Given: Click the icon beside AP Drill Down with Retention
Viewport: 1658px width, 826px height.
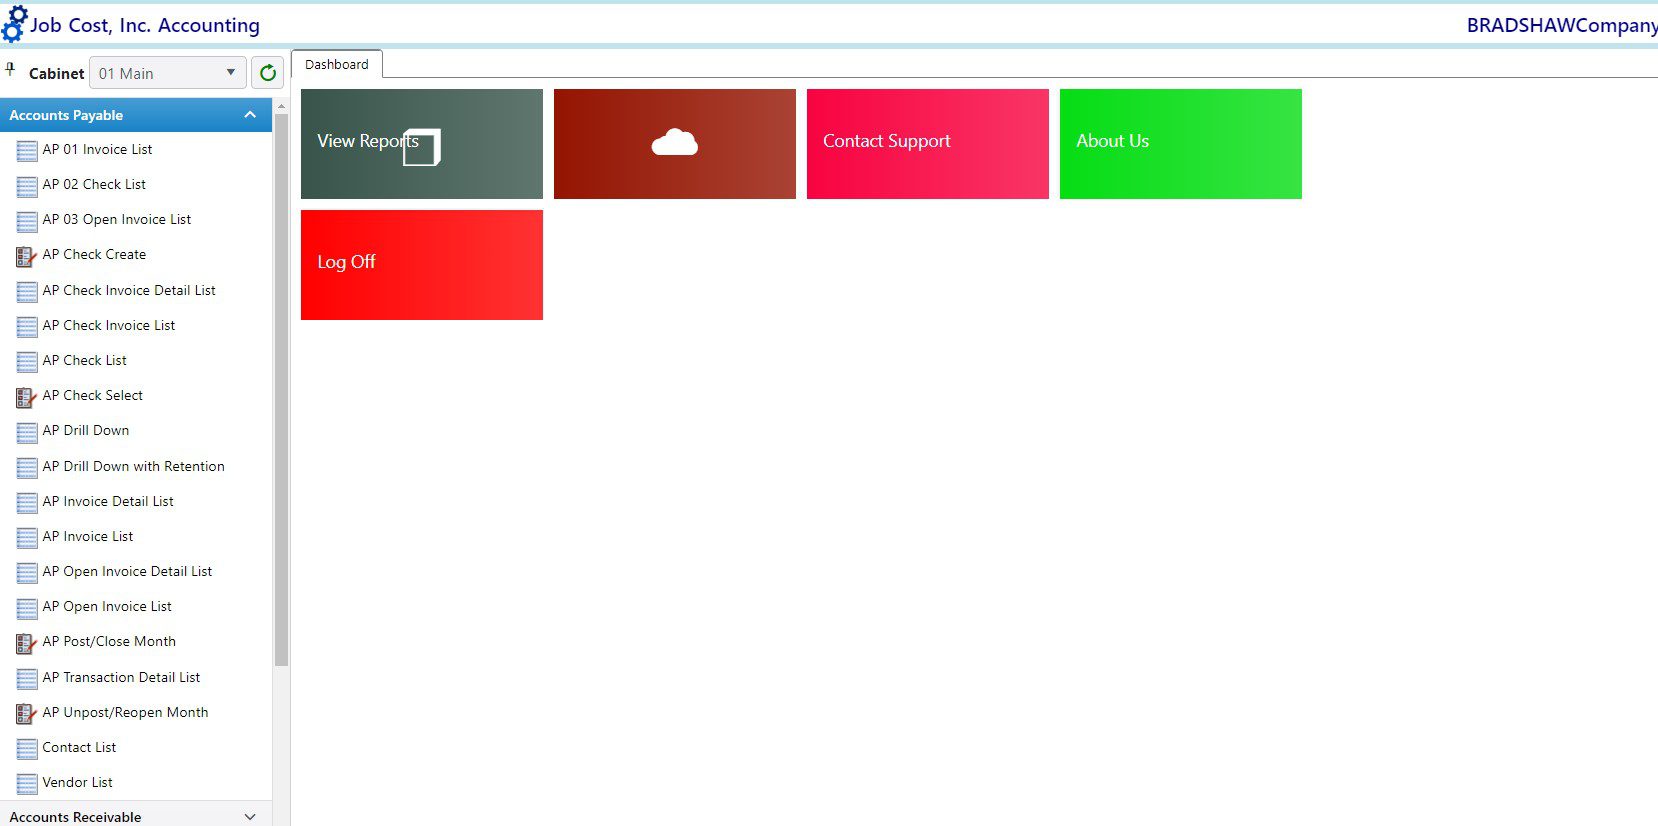Looking at the screenshot, I should point(27,468).
